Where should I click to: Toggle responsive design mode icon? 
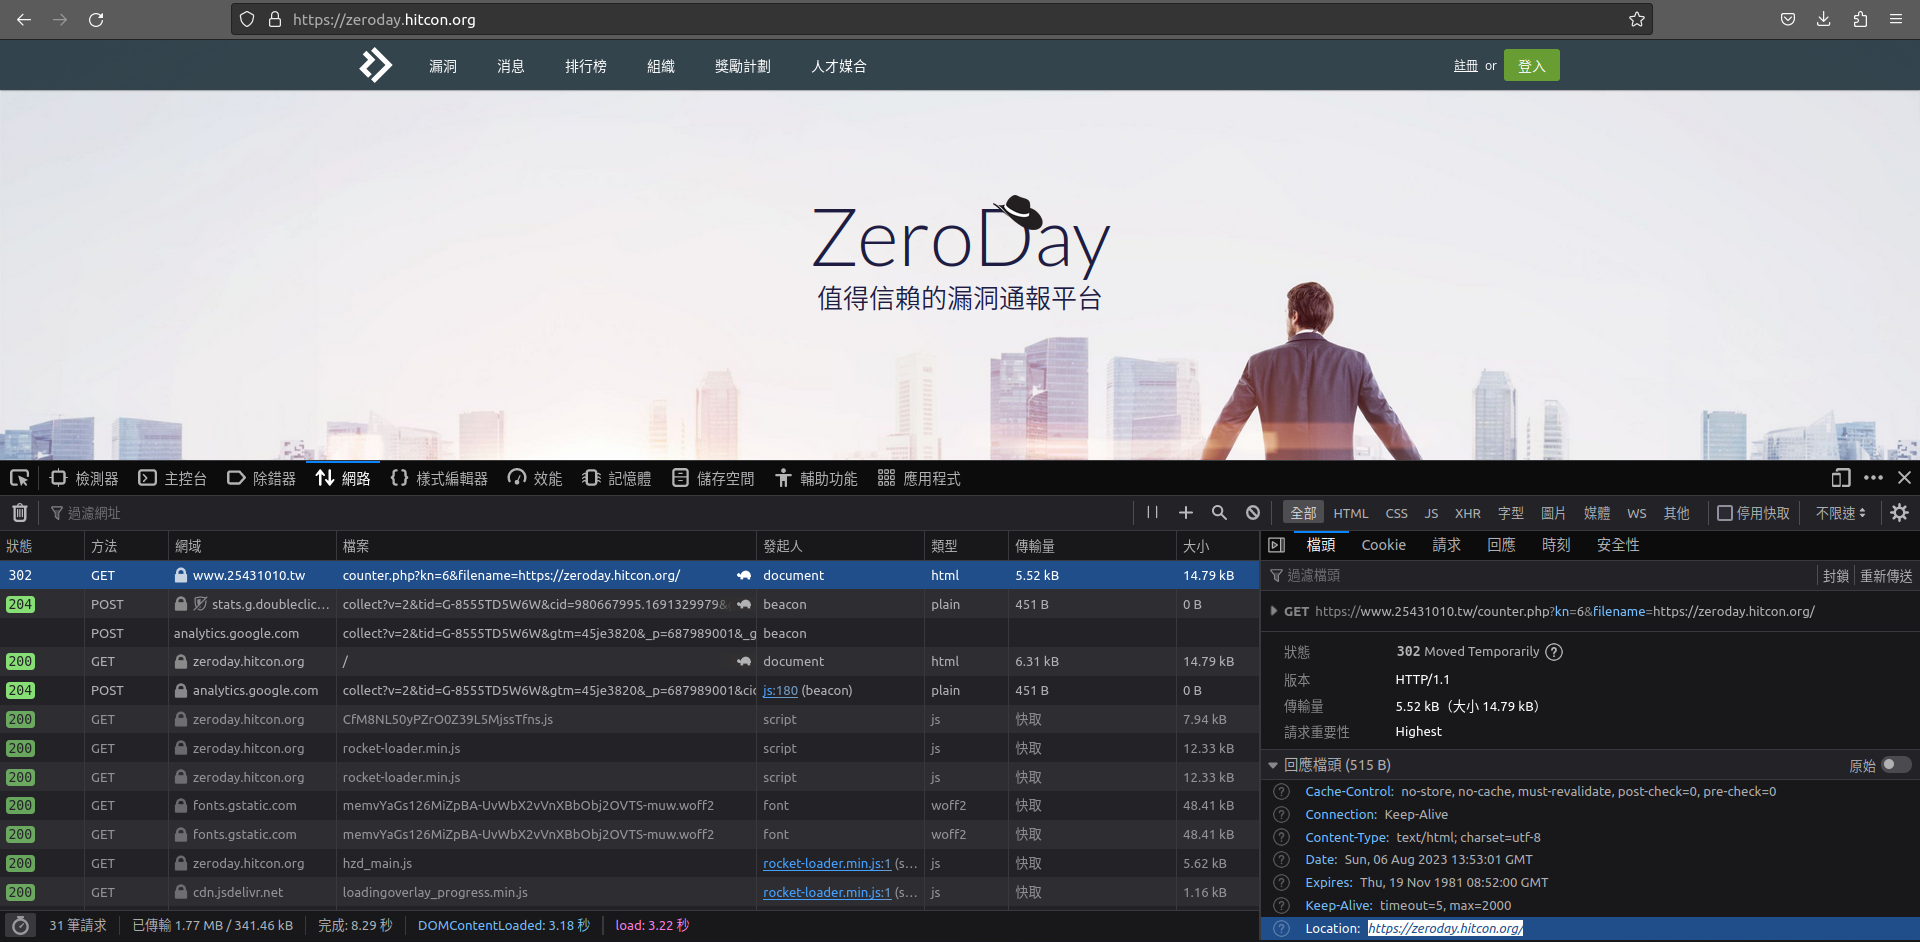pyautogui.click(x=1841, y=478)
